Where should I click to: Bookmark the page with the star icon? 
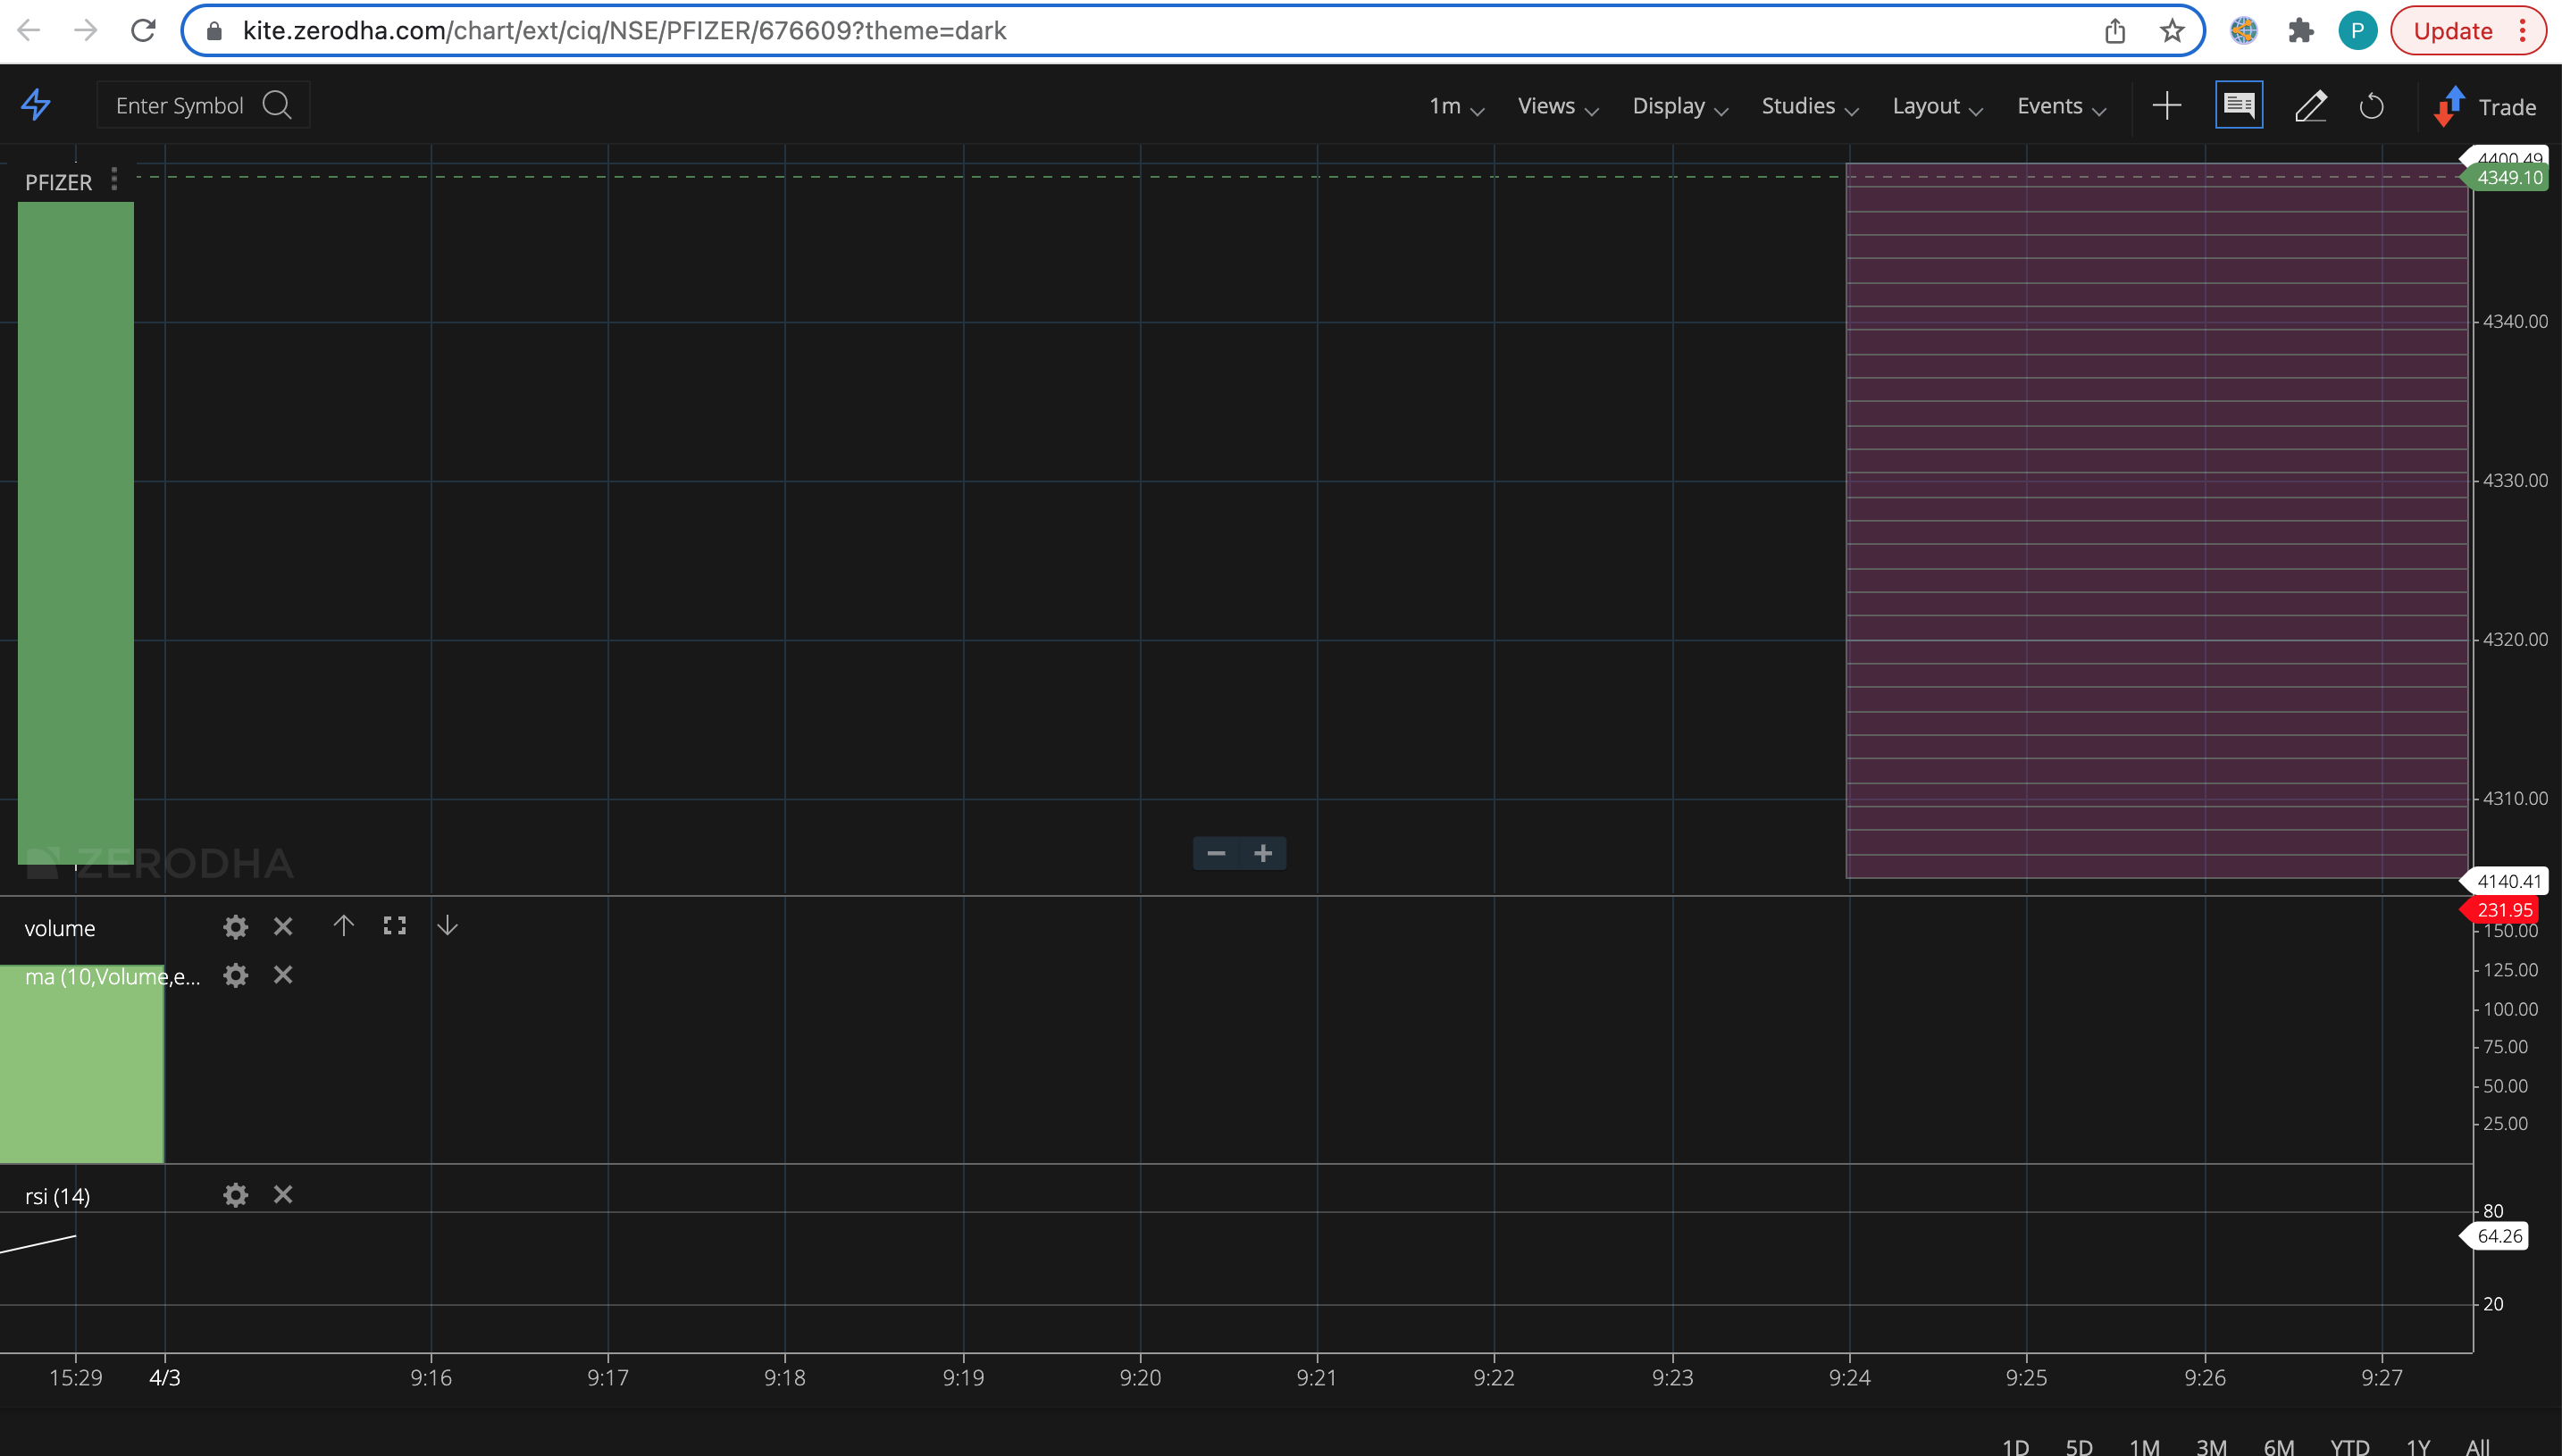point(2171,31)
